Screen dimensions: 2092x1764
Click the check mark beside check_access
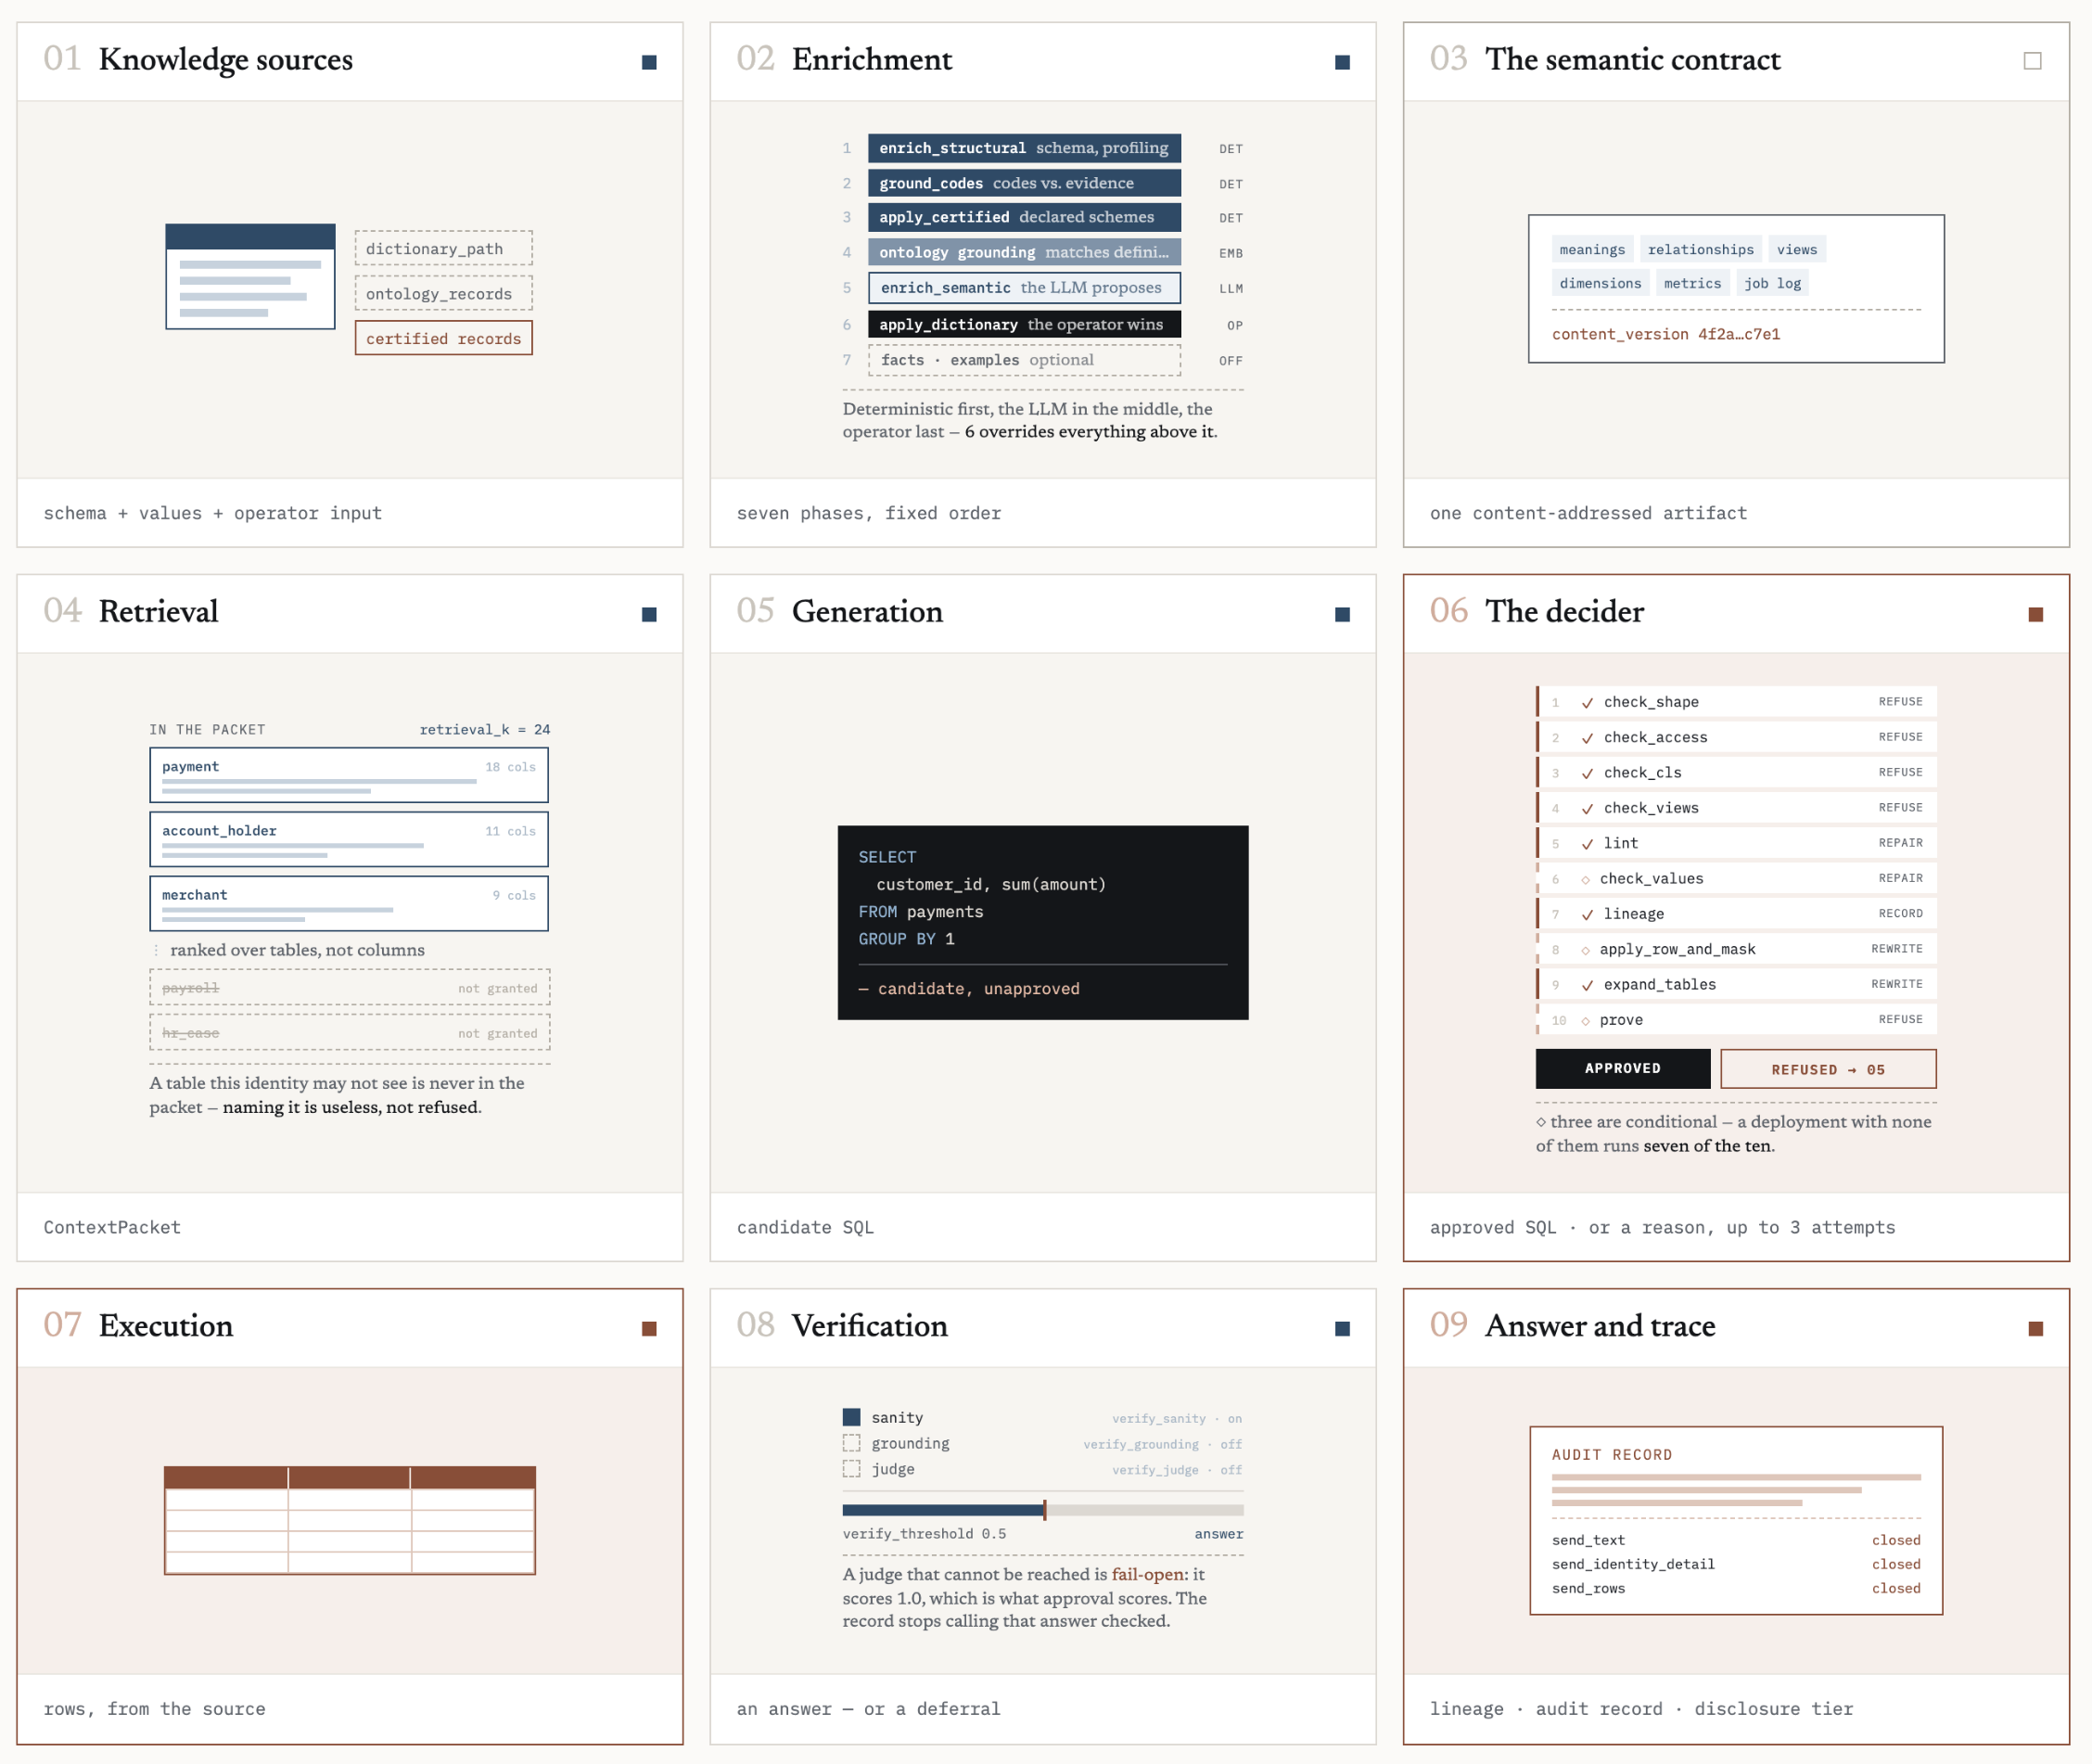(x=1587, y=738)
